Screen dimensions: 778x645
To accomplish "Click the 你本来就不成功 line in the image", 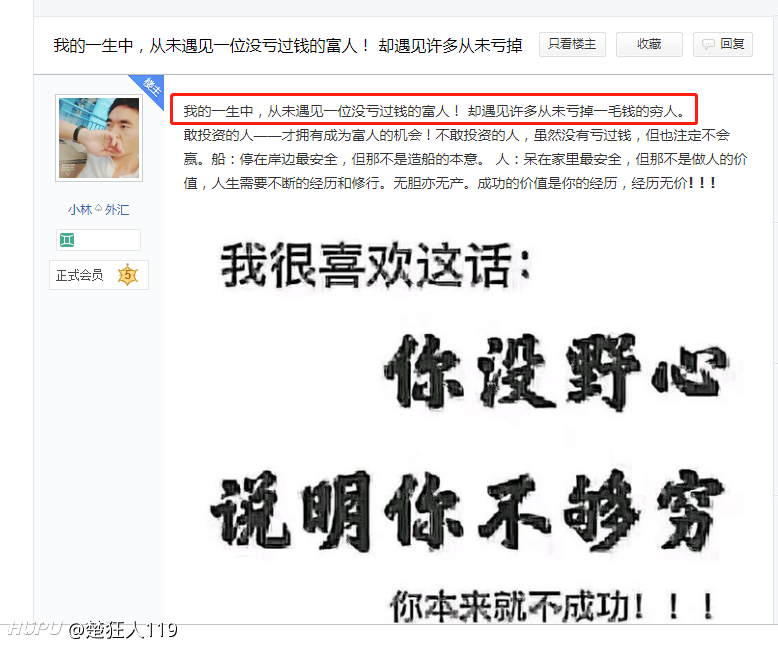I will tap(552, 606).
